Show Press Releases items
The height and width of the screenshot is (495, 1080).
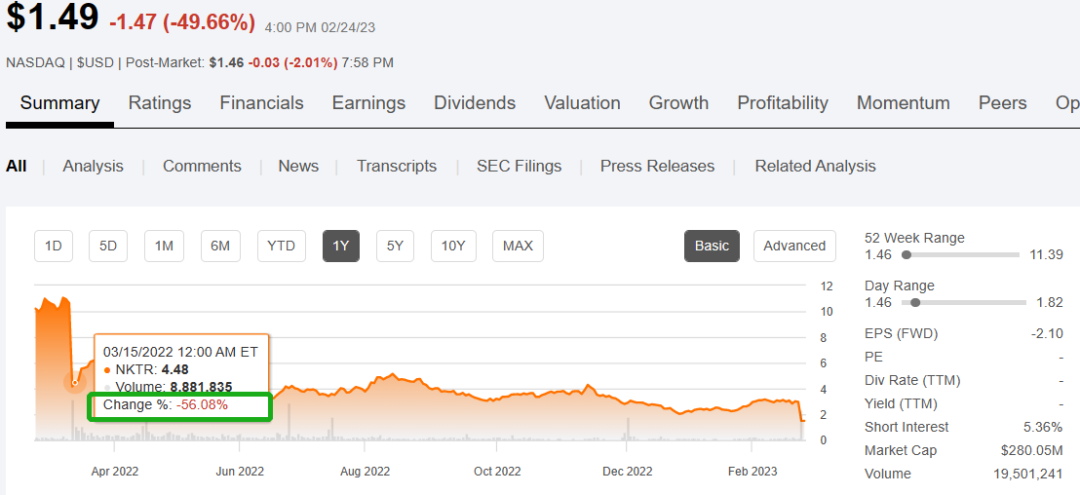[x=657, y=166]
